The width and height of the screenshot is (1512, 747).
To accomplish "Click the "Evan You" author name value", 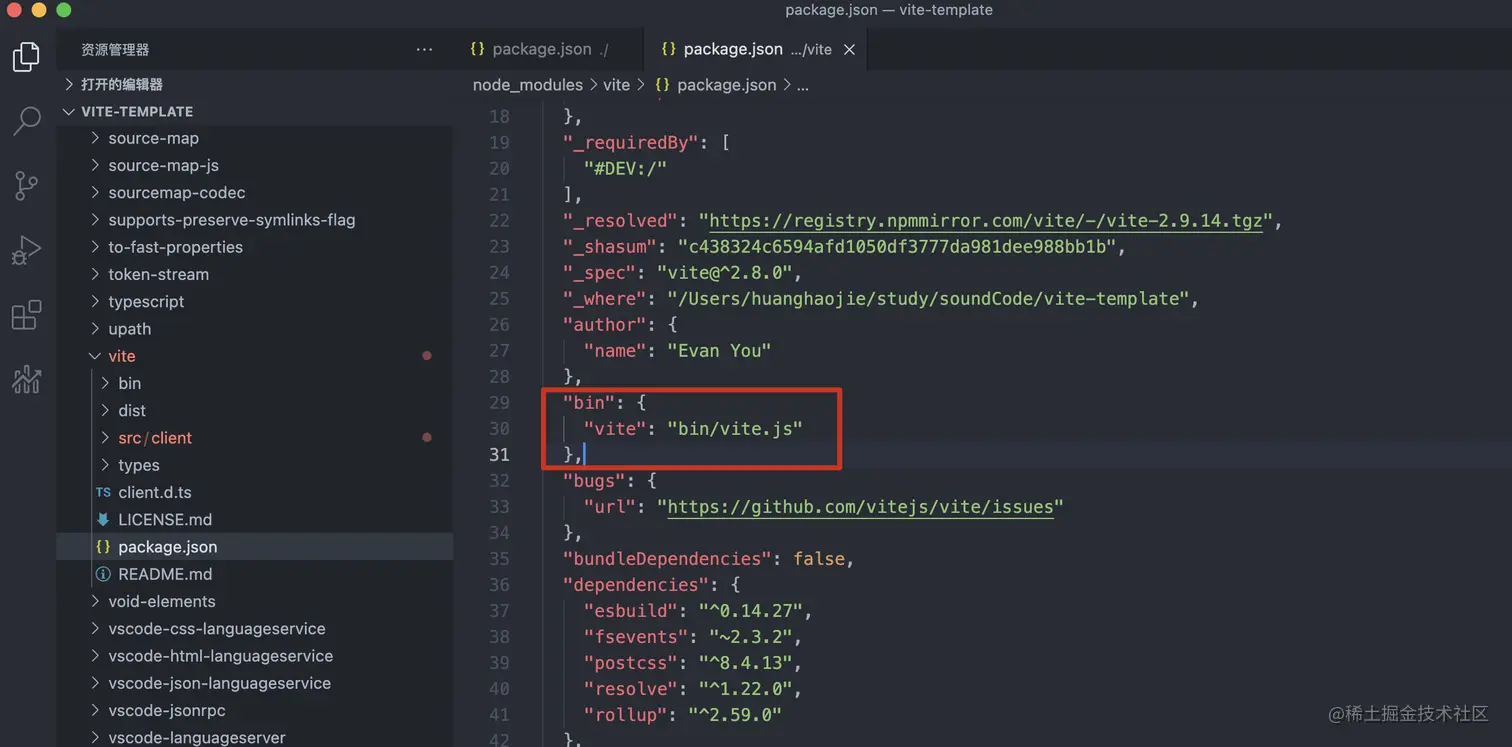I will (719, 350).
